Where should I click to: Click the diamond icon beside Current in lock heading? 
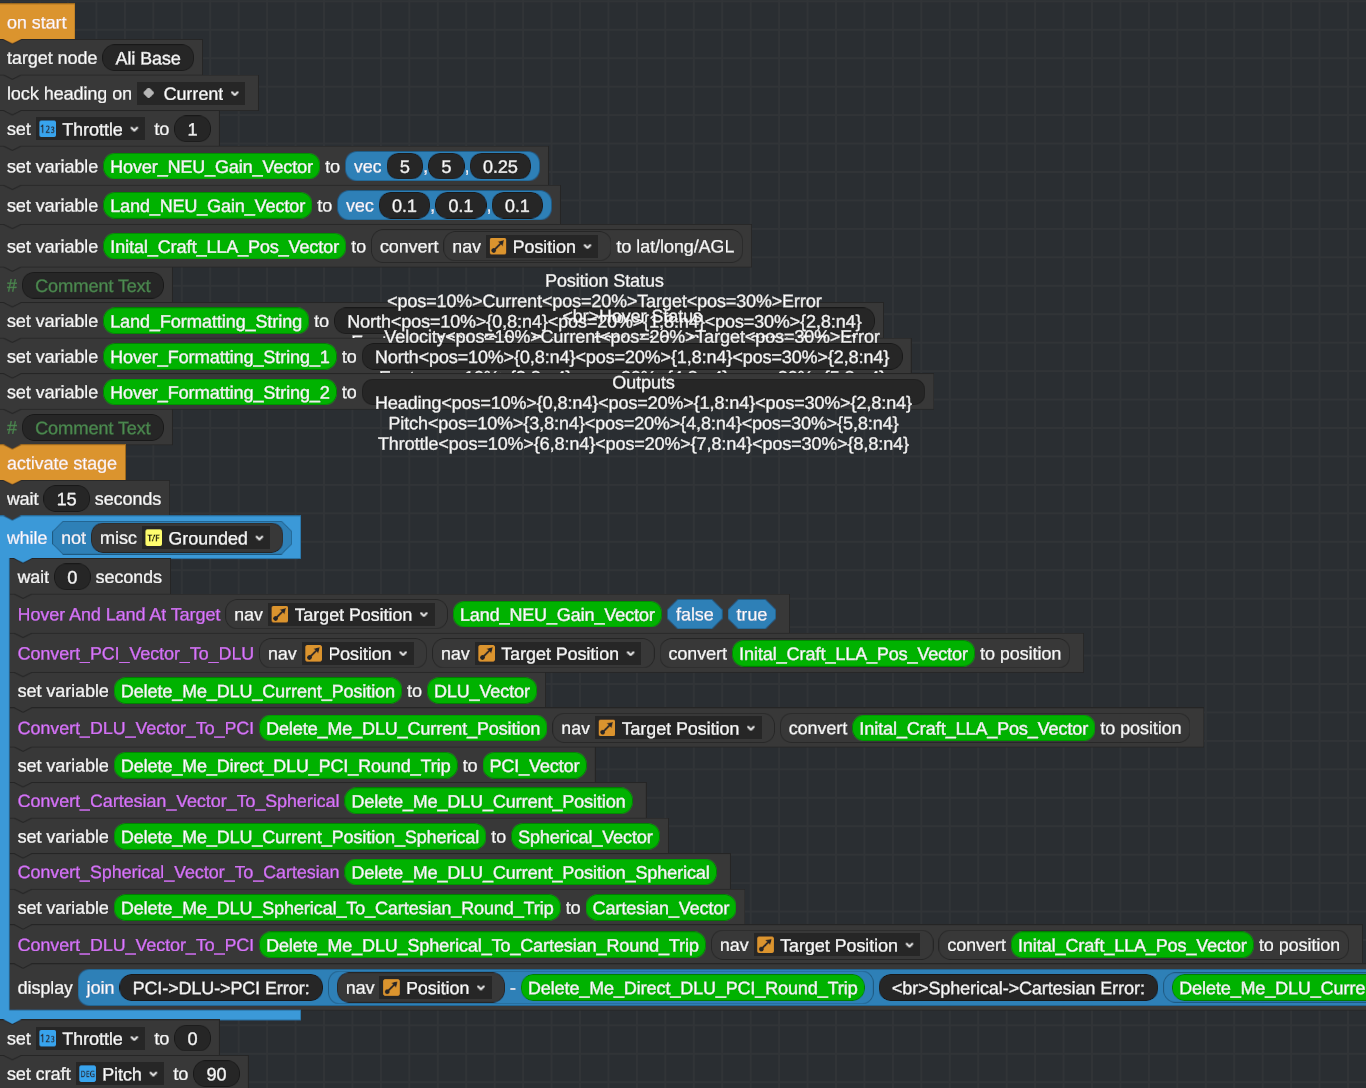148,93
